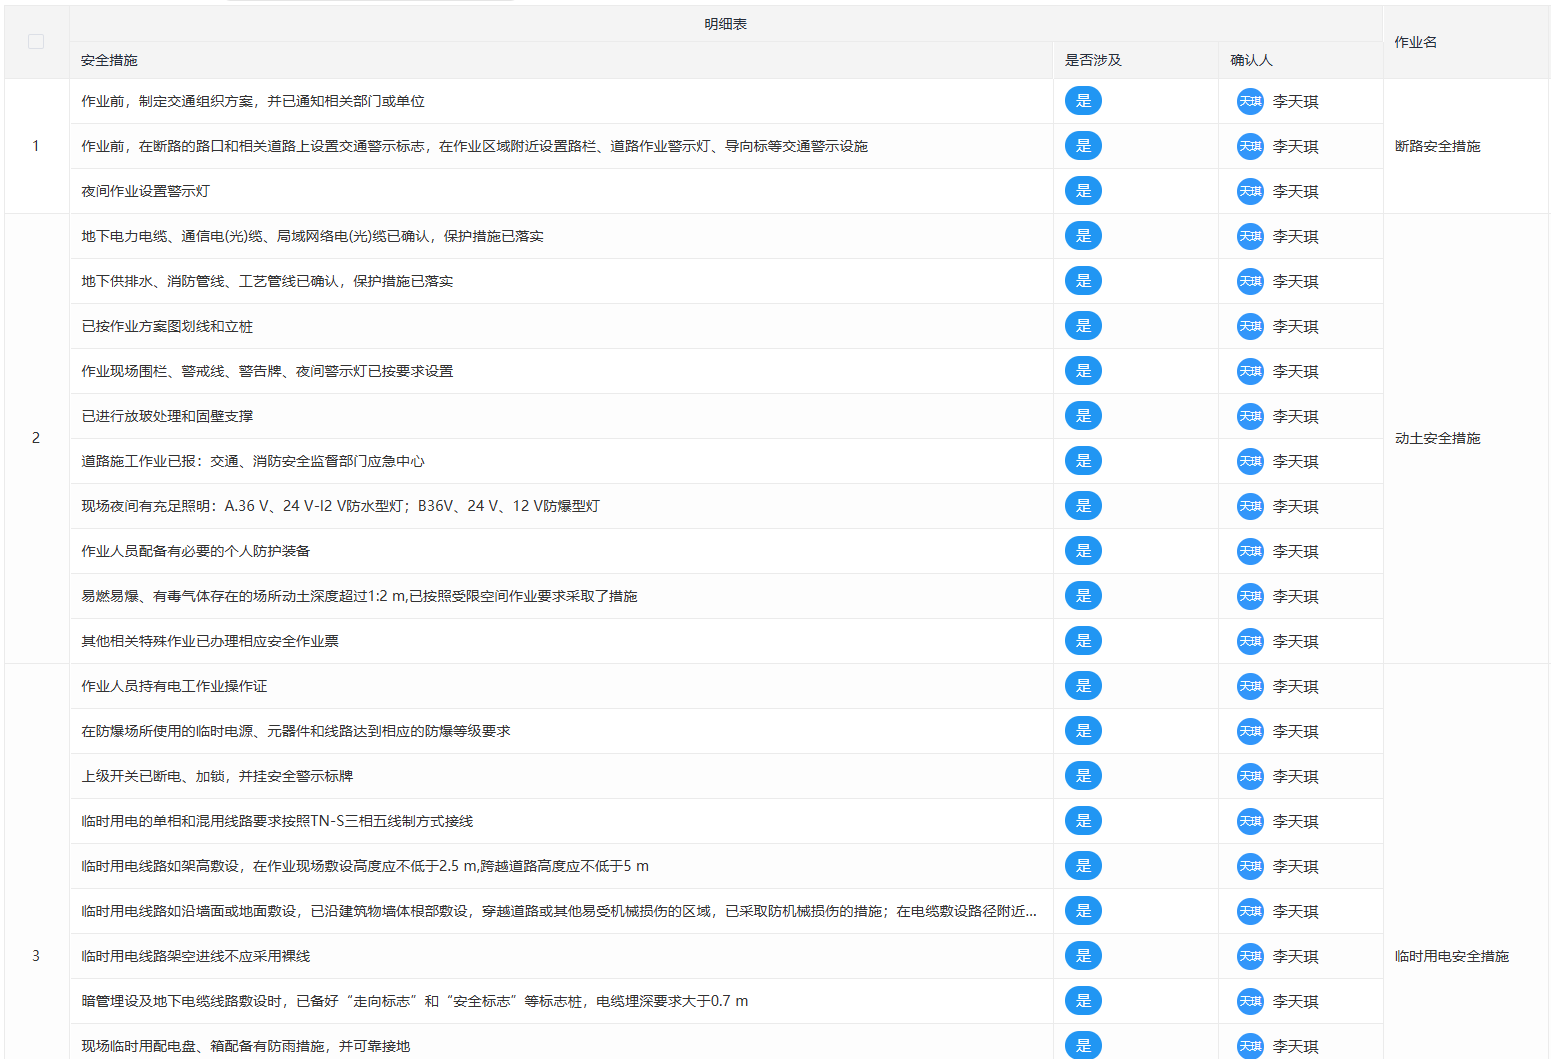Click 是 badge for 制定交通组织方案 row
The height and width of the screenshot is (1059, 1551).
1083,101
